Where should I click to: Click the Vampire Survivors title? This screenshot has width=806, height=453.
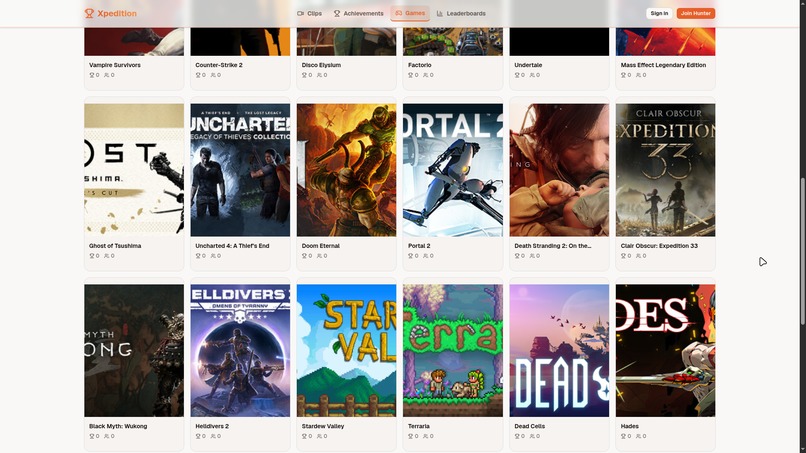[115, 65]
